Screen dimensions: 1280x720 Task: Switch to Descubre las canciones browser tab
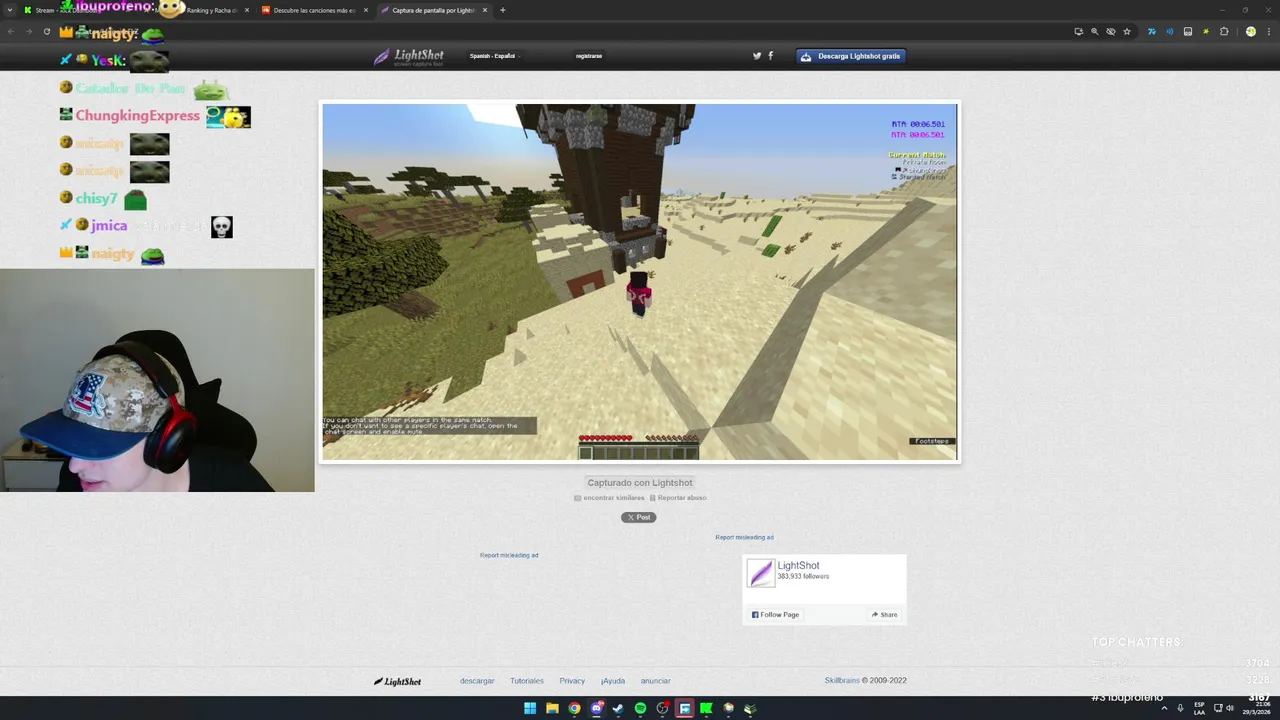(x=313, y=10)
